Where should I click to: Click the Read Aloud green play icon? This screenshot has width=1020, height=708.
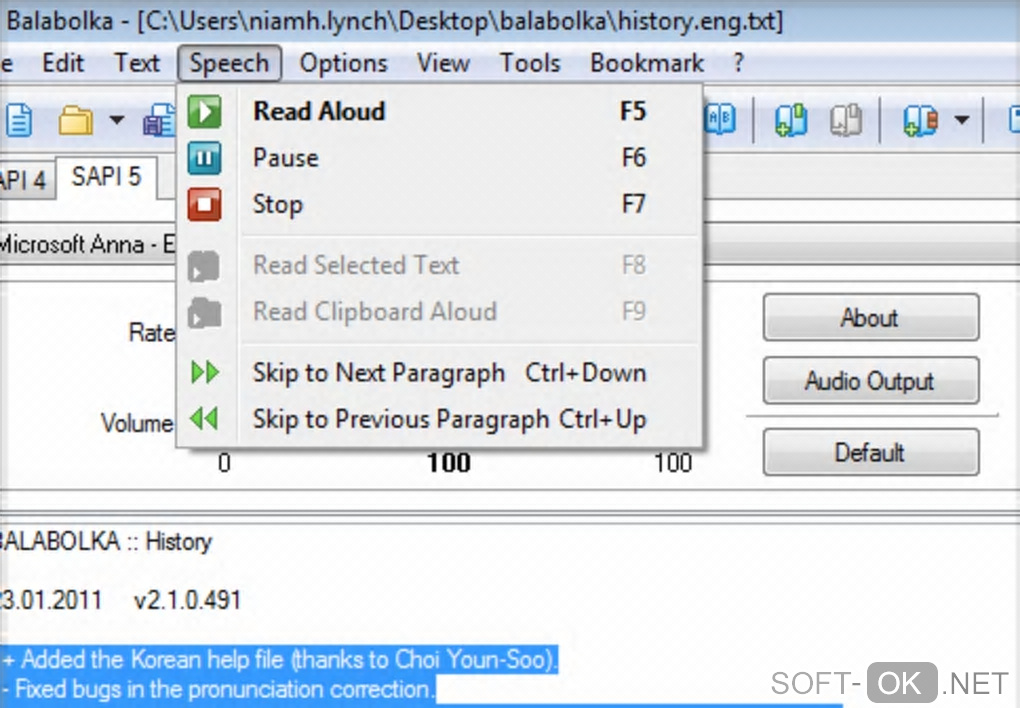[204, 111]
